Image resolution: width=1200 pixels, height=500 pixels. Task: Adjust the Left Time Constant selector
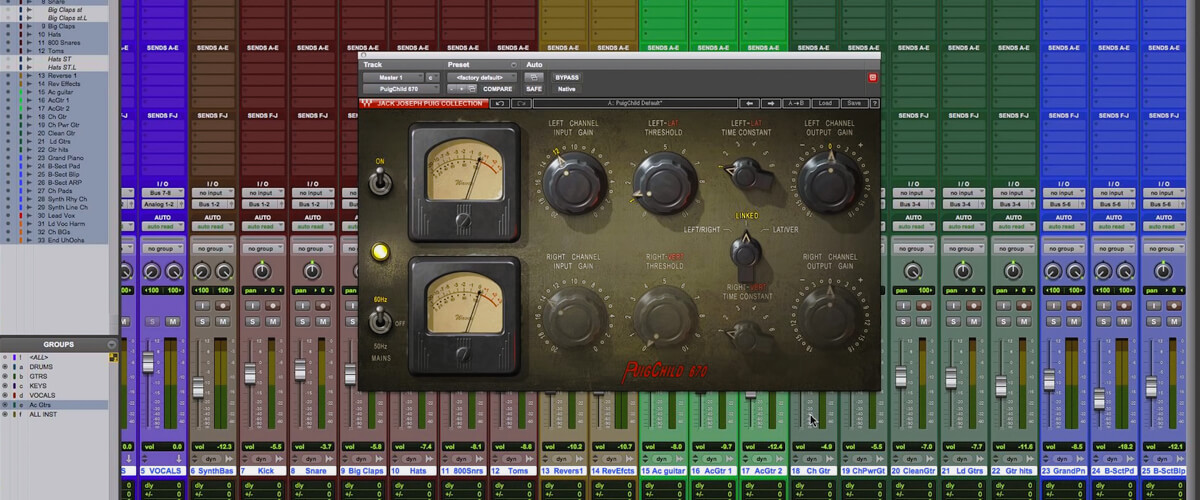(748, 172)
